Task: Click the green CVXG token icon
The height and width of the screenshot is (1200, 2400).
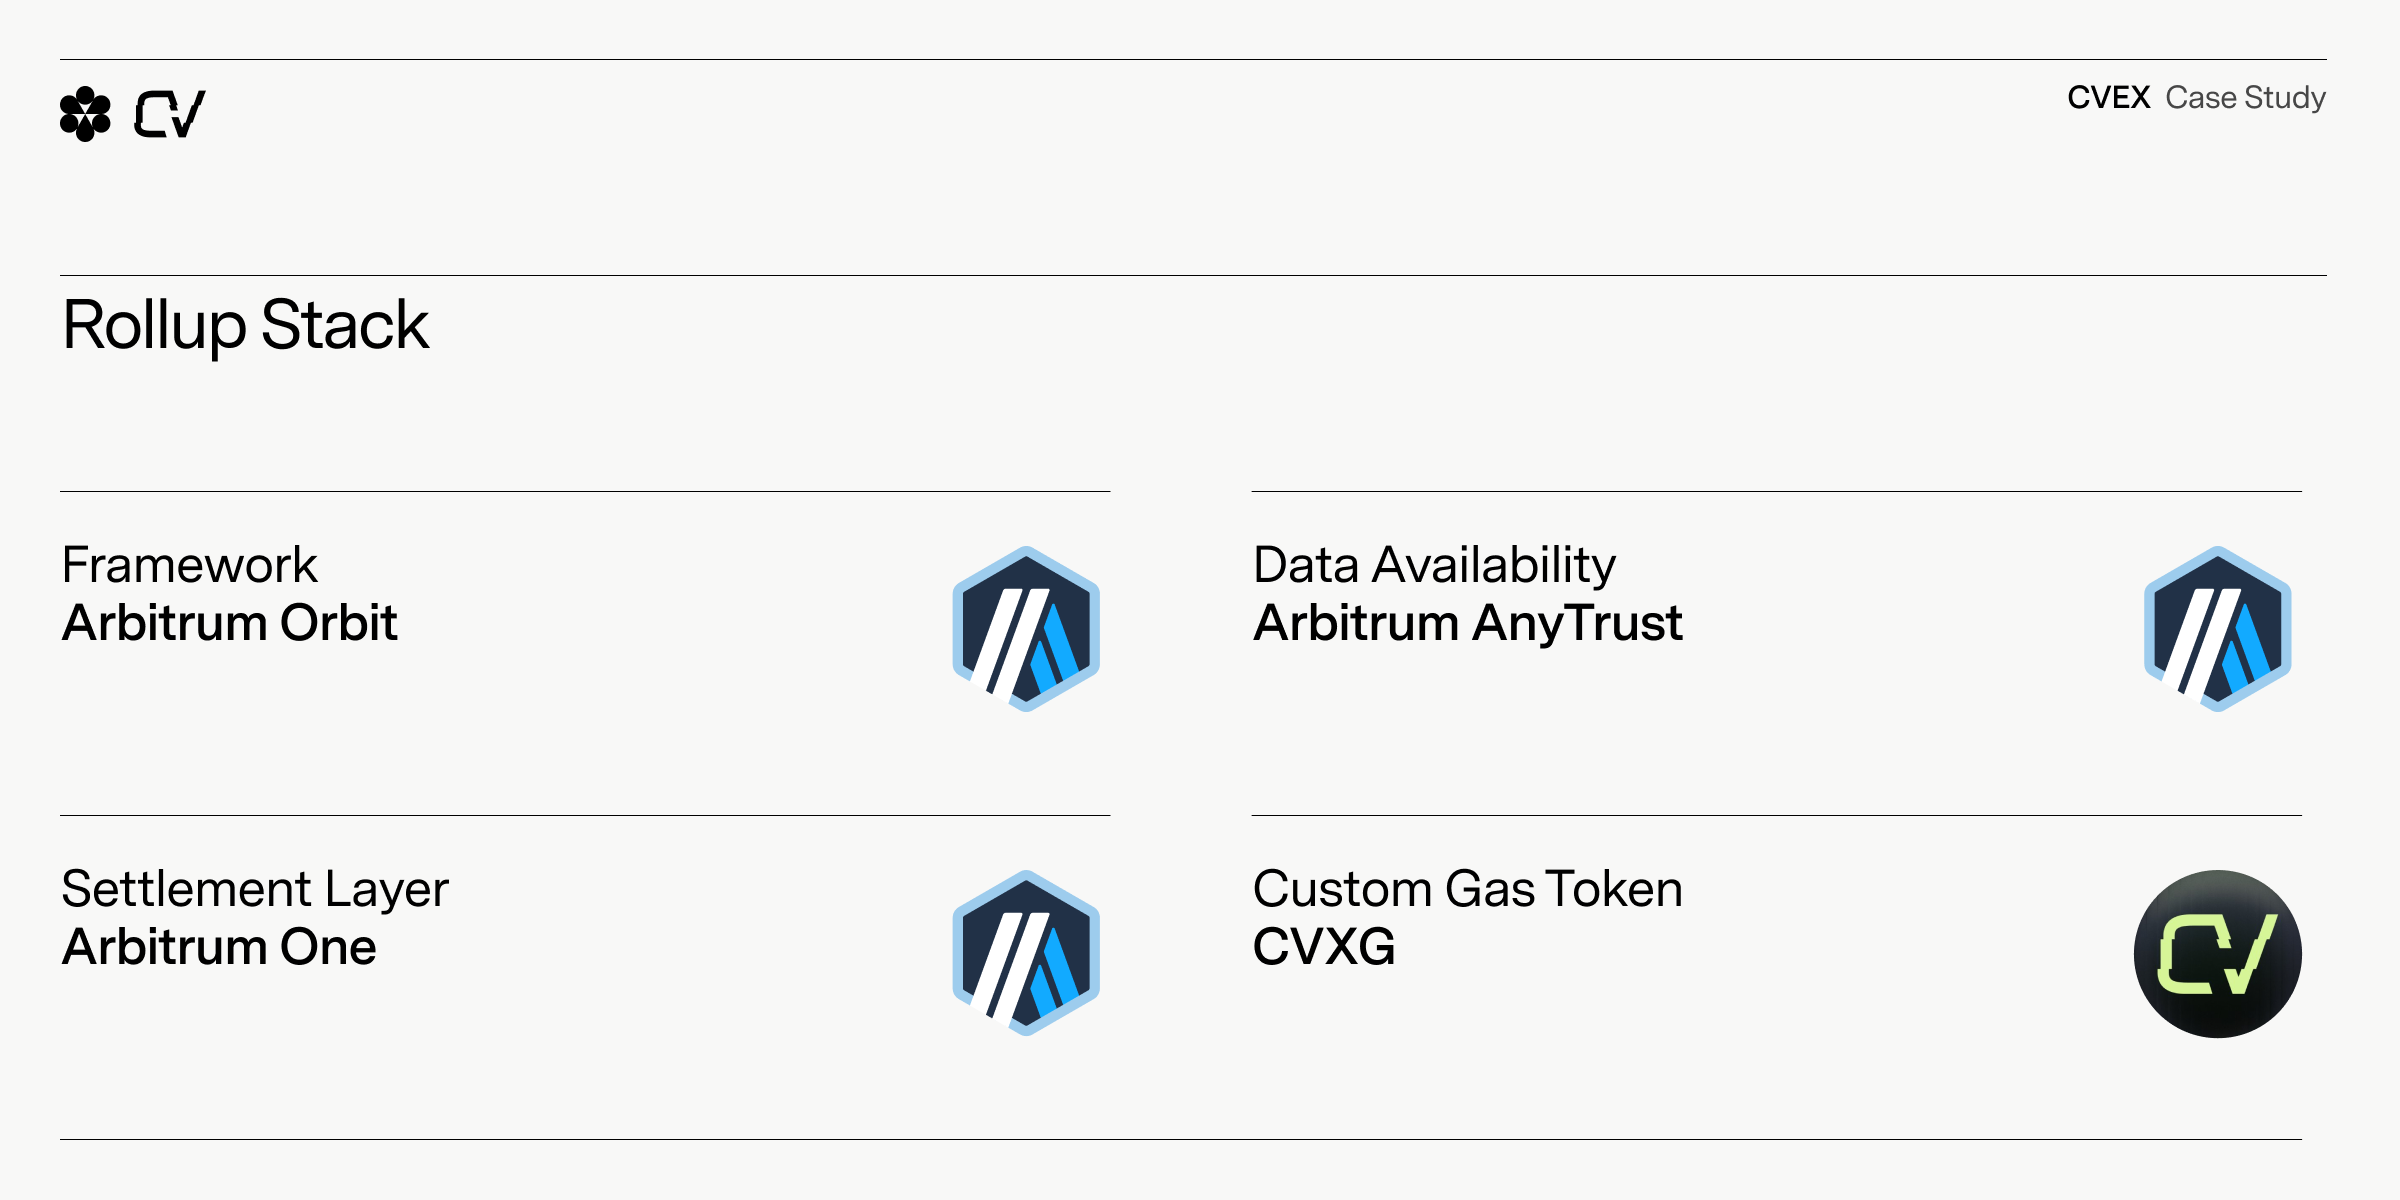Action: click(x=2218, y=954)
